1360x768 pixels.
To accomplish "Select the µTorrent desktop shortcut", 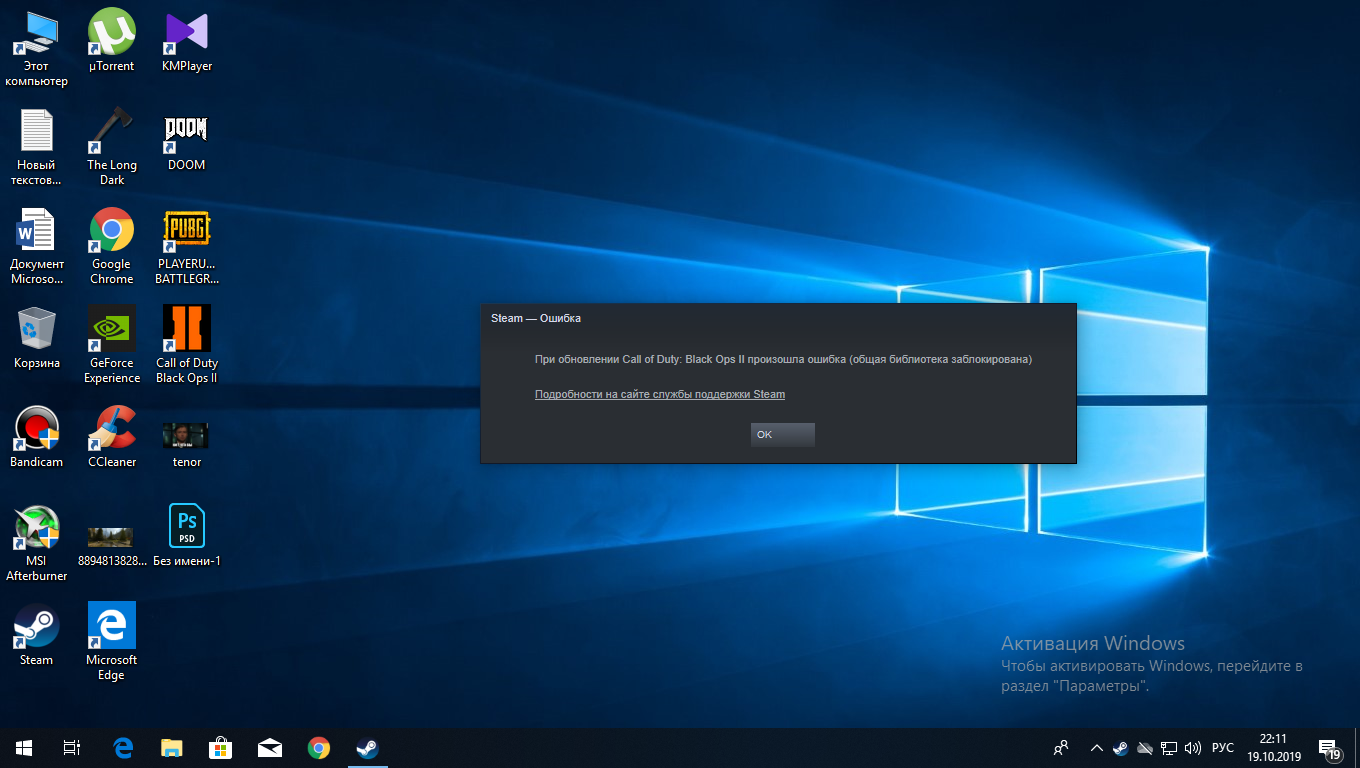I will click(111, 41).
